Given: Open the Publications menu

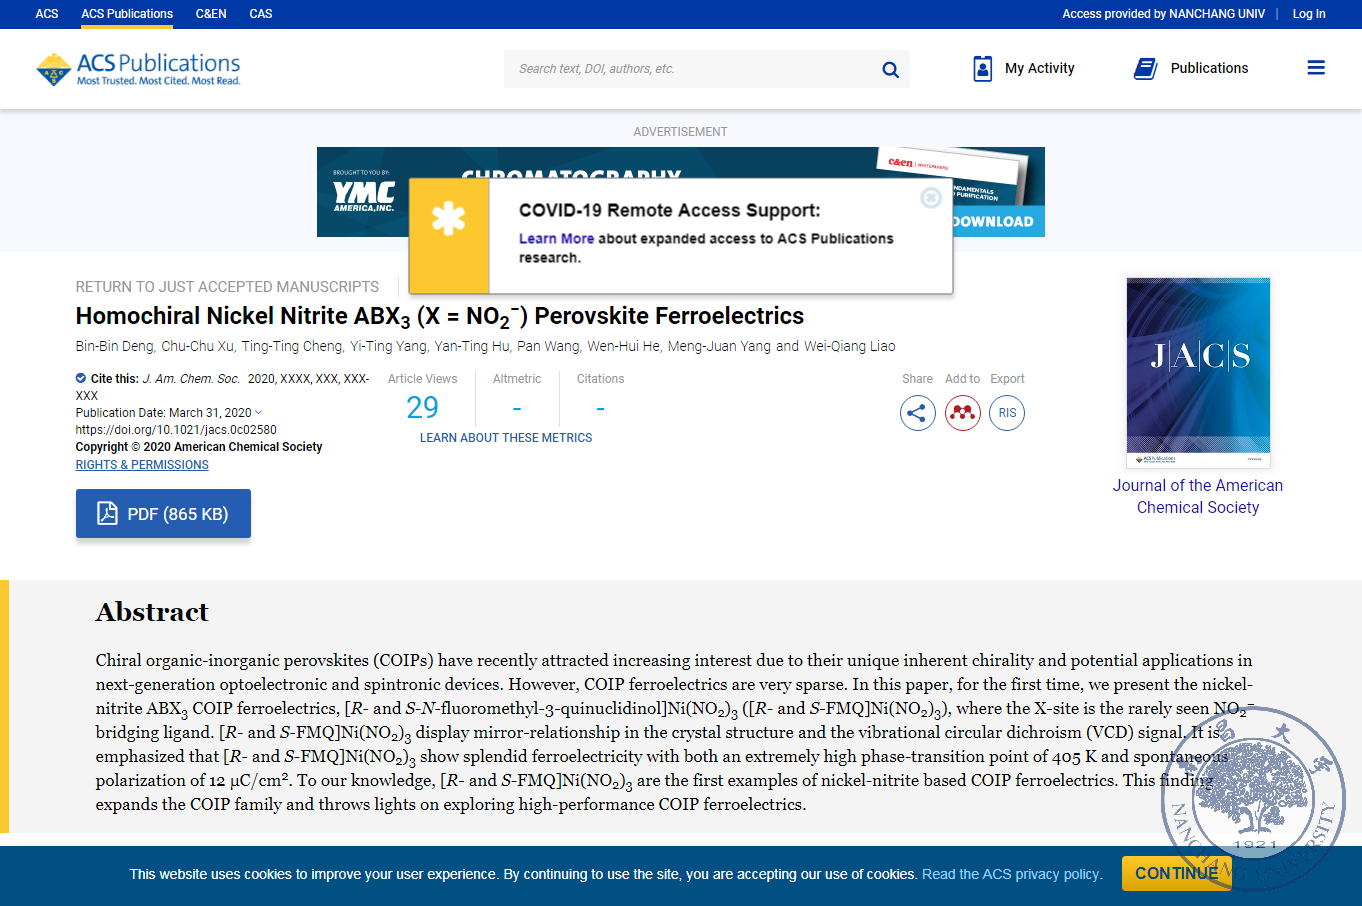Looking at the screenshot, I should (x=1191, y=68).
